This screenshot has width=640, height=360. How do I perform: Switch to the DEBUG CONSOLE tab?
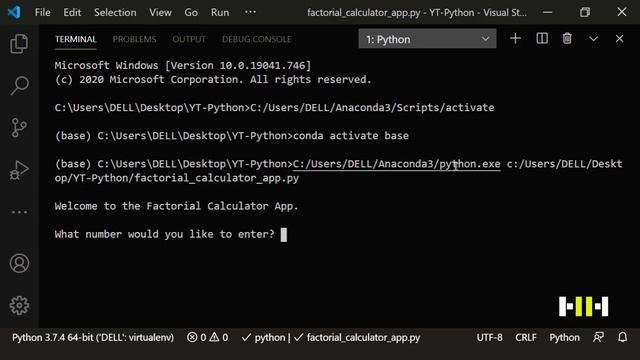click(x=256, y=39)
